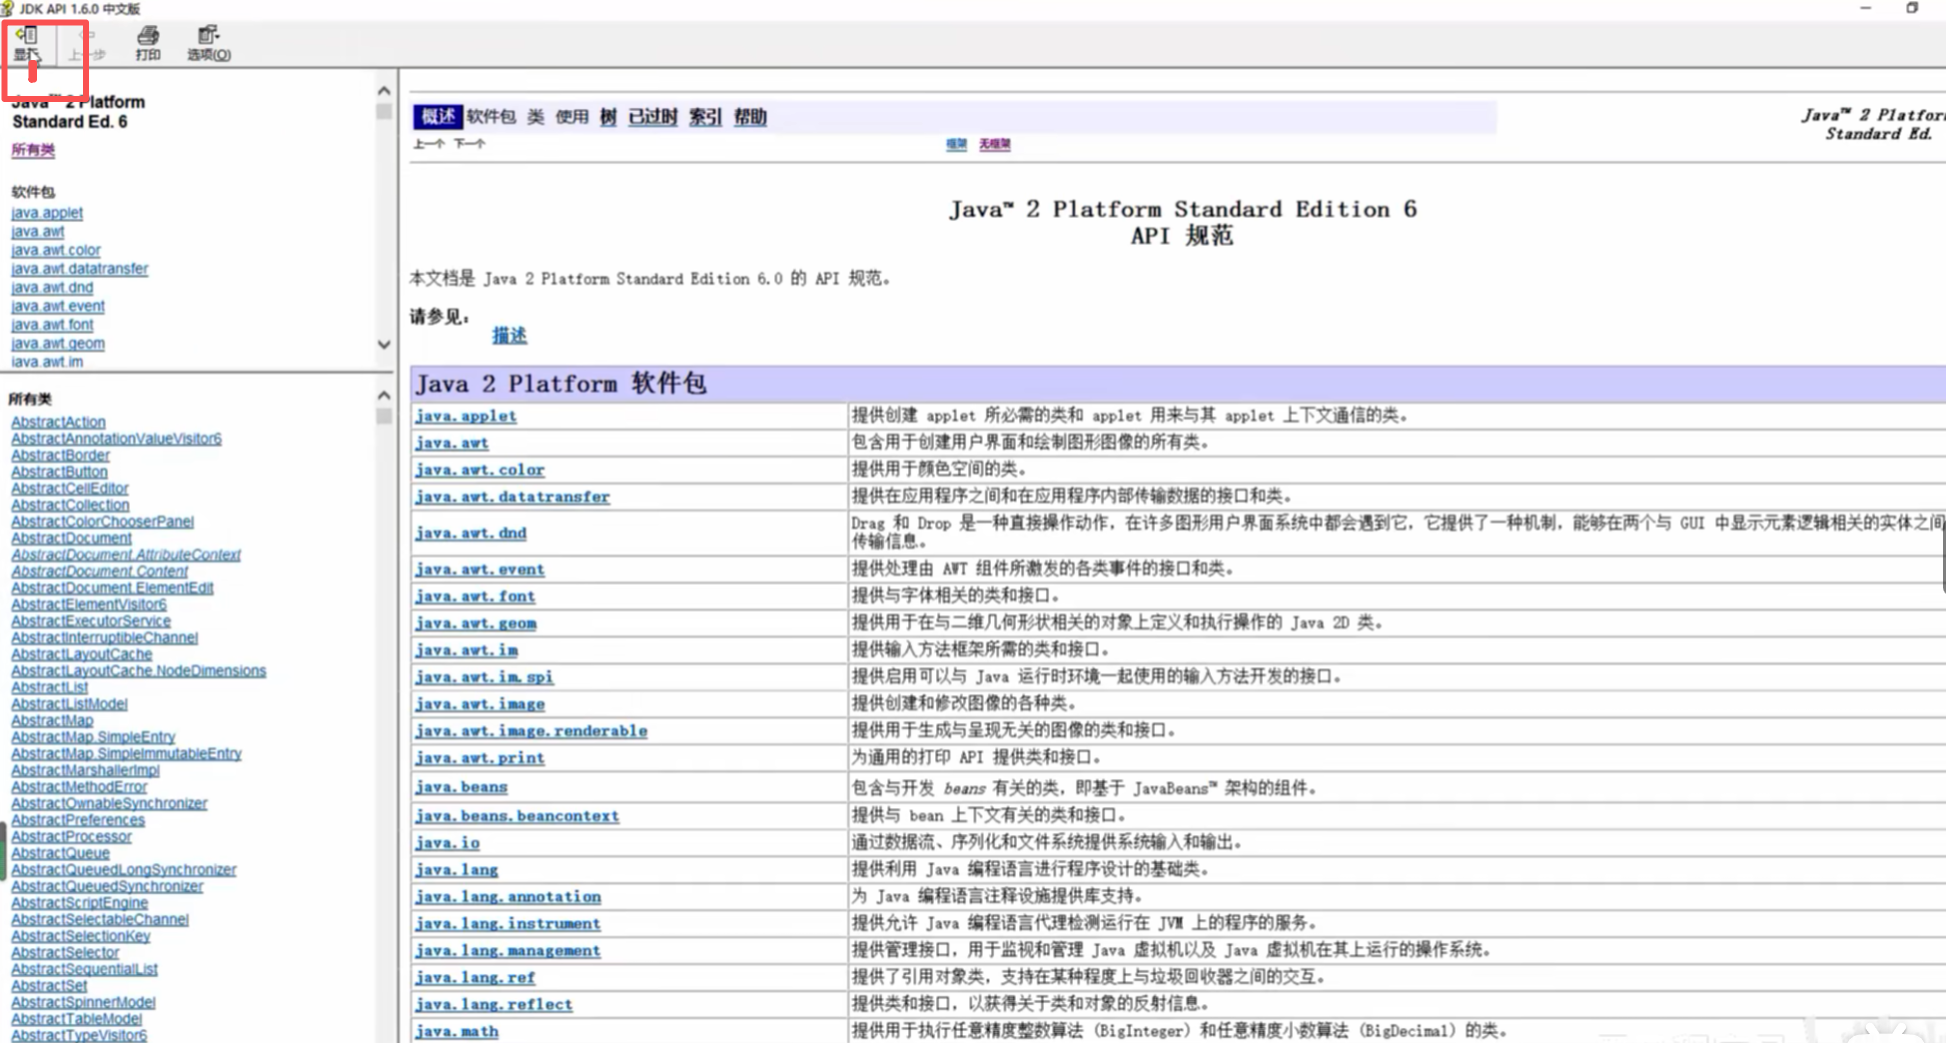
Task: Open the AbstractBorder class link
Action: (x=60, y=455)
